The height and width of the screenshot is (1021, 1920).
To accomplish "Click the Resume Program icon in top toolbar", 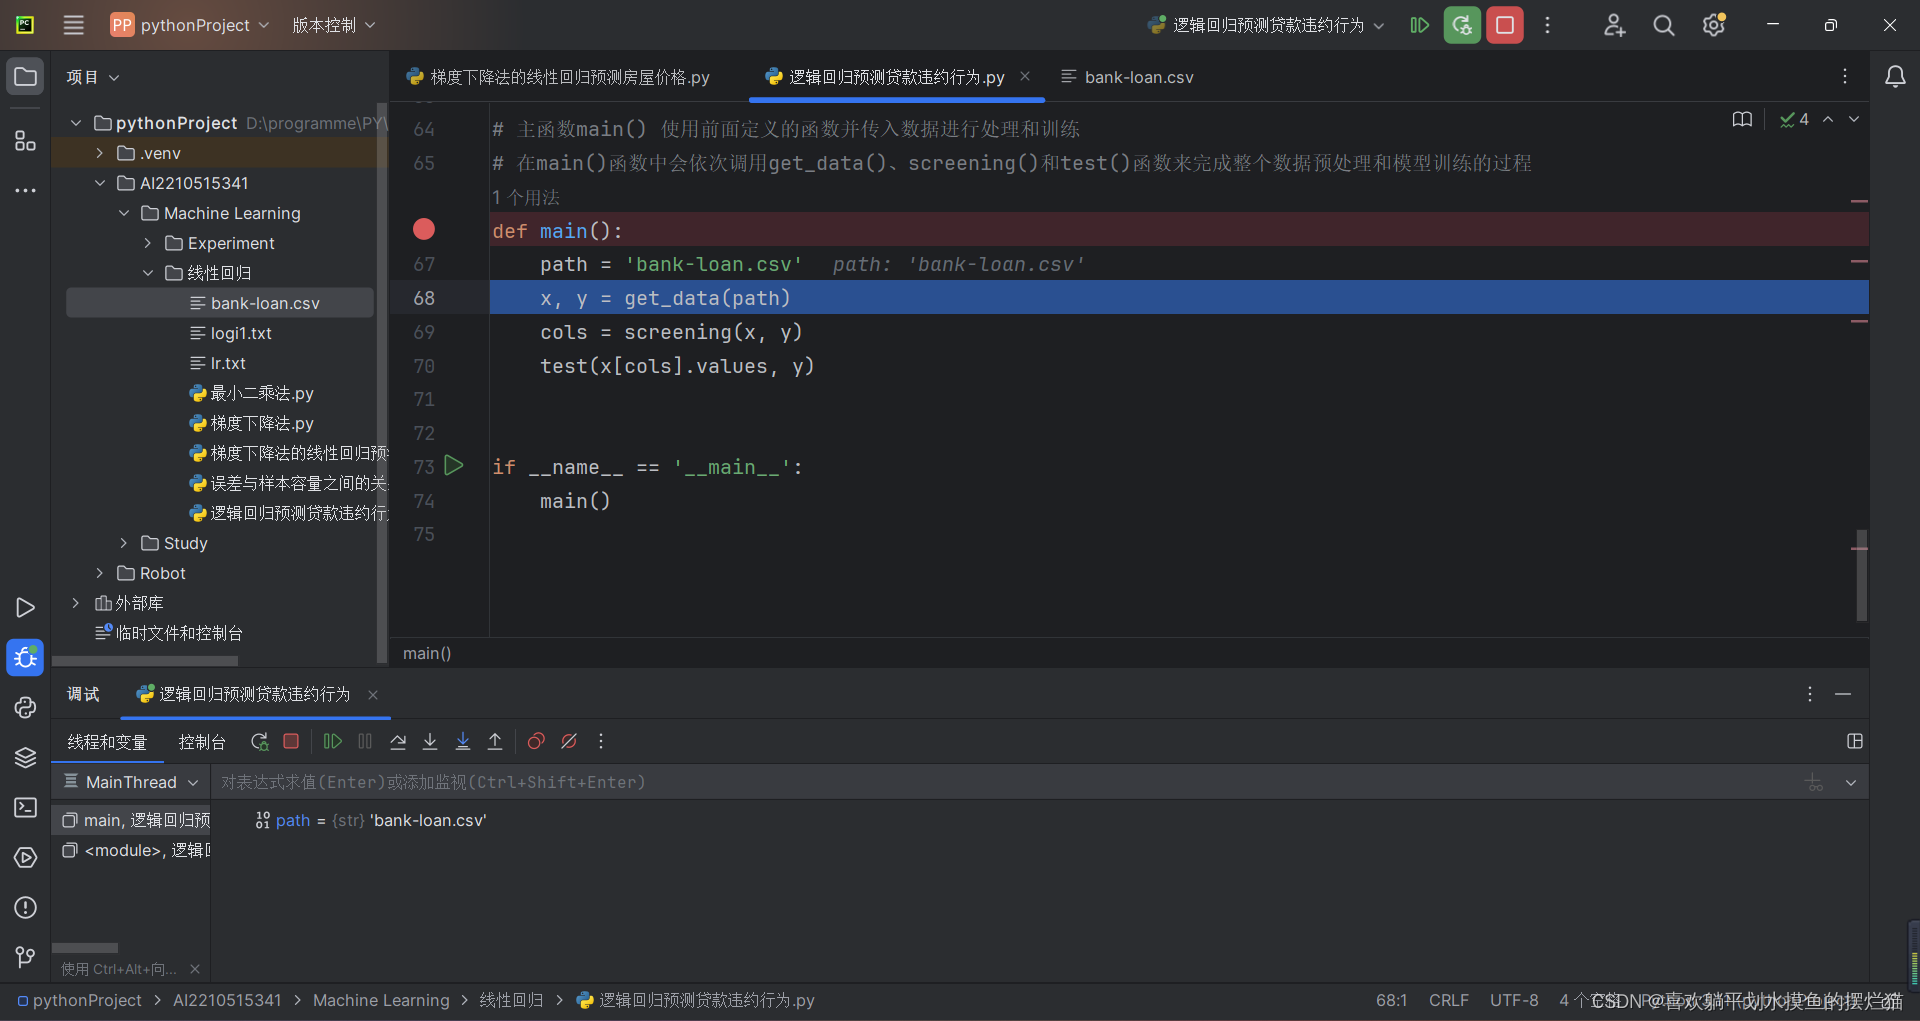I will coord(1419,25).
